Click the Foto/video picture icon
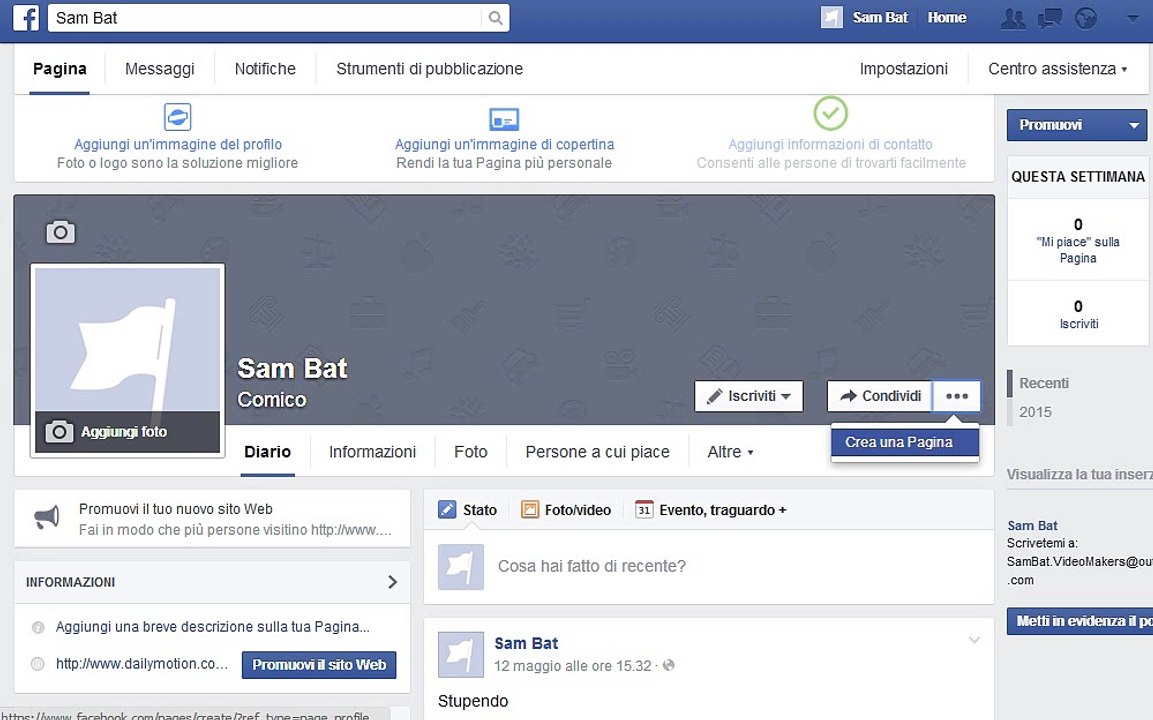 [529, 510]
